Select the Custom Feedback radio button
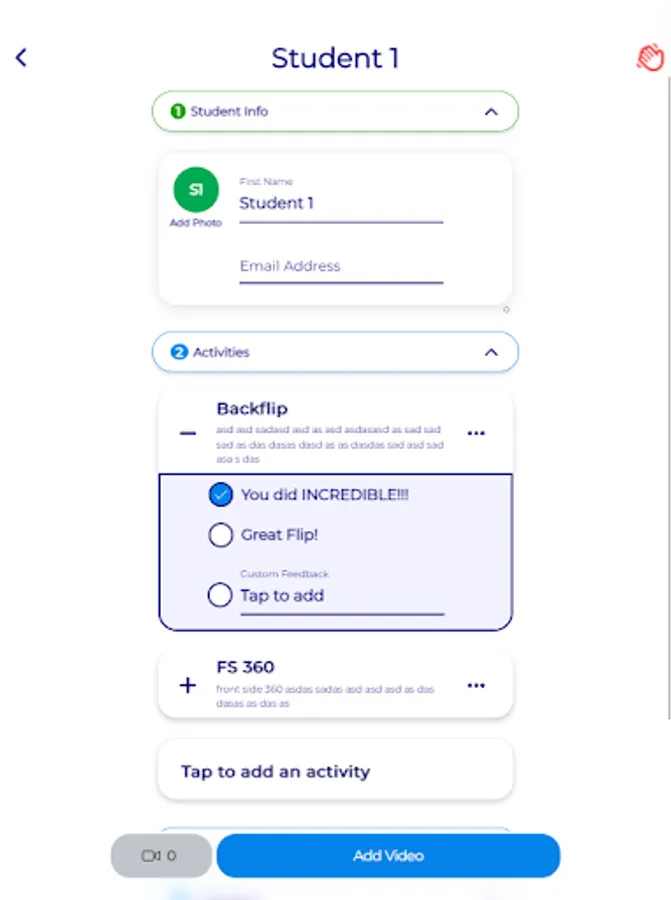Viewport: 671px width, 900px height. pos(221,596)
